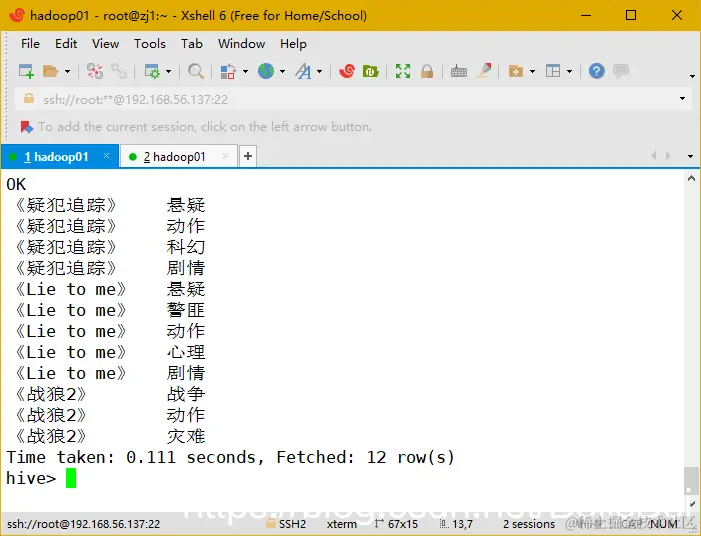Click the status bar ssh://root@192.168.56.137:22 text

pyautogui.click(x=84, y=524)
